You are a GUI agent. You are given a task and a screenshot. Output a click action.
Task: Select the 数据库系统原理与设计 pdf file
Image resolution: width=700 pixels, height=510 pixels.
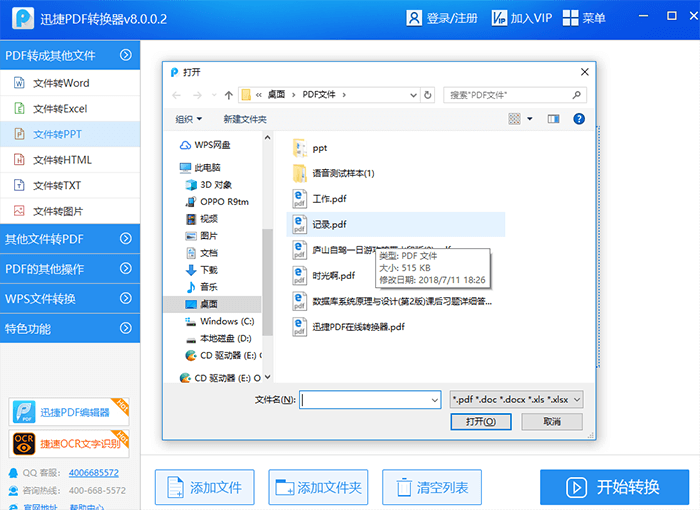392,301
